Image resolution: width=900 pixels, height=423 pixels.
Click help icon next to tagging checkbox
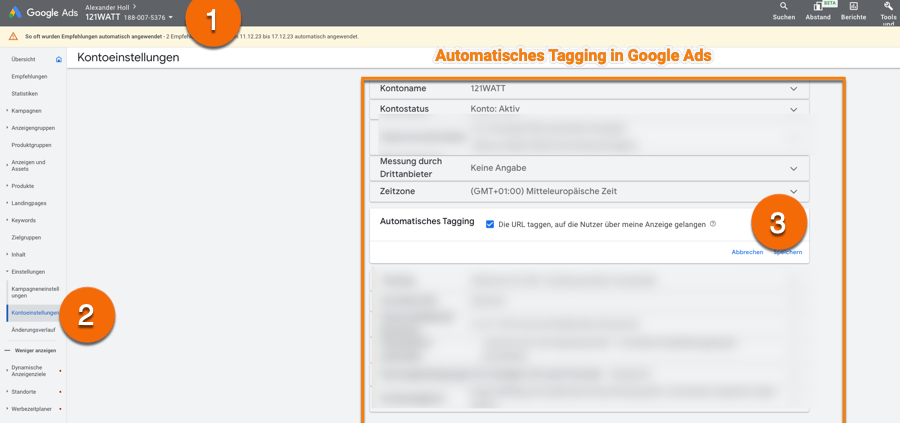[713, 224]
